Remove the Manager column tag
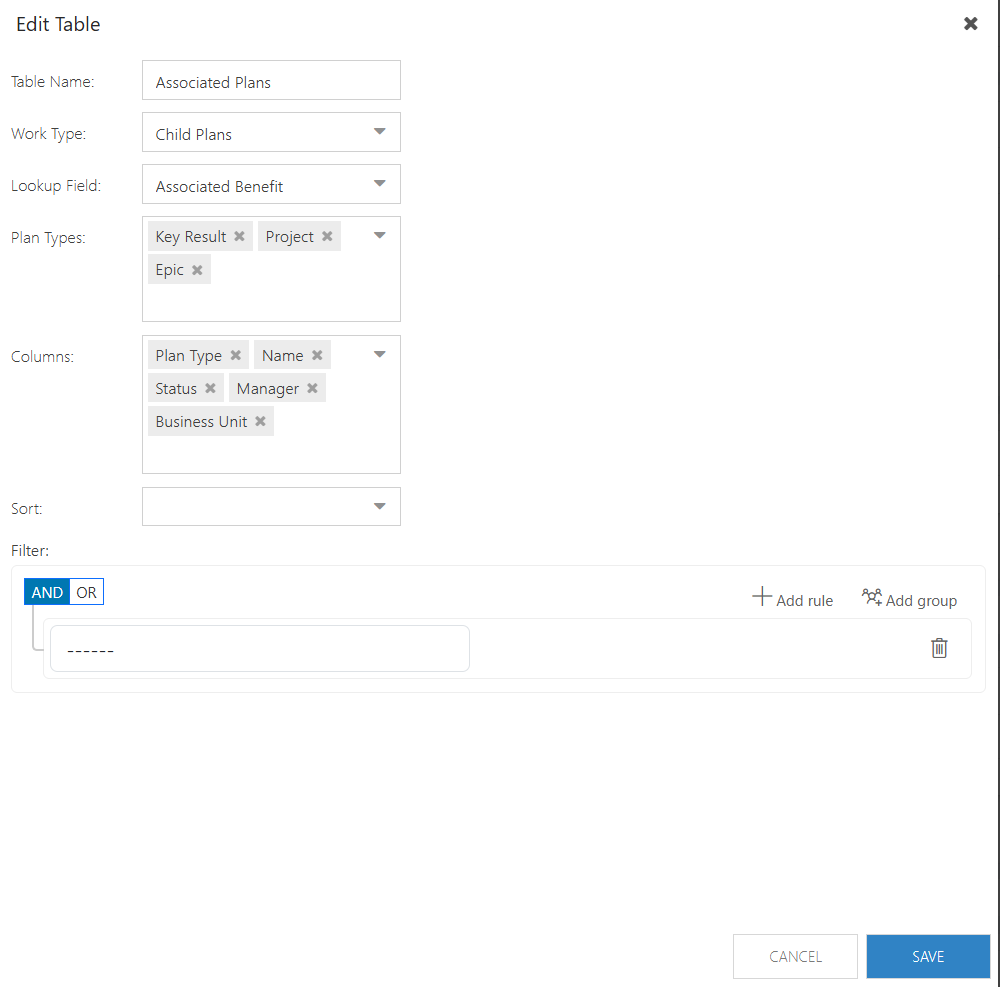Screen dimensions: 1000x987 click(x=312, y=388)
